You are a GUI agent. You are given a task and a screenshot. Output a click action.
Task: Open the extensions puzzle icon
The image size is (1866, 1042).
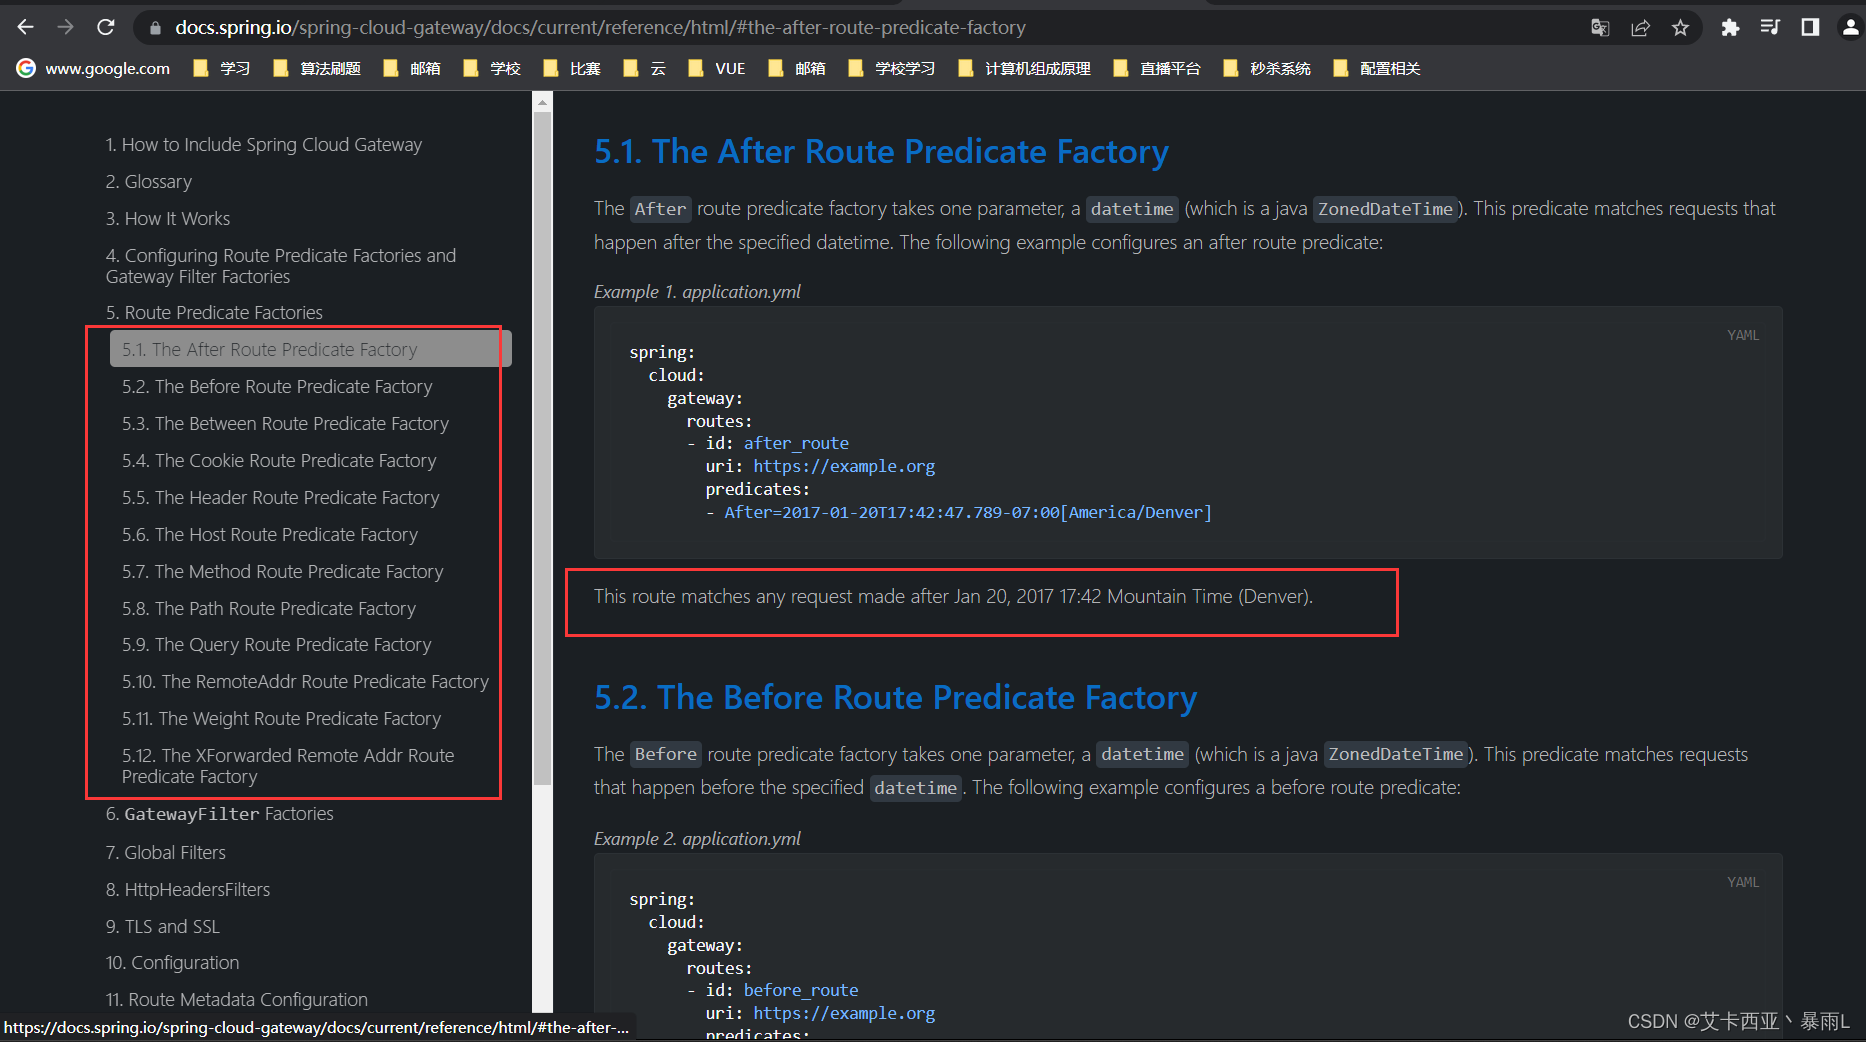[1730, 28]
